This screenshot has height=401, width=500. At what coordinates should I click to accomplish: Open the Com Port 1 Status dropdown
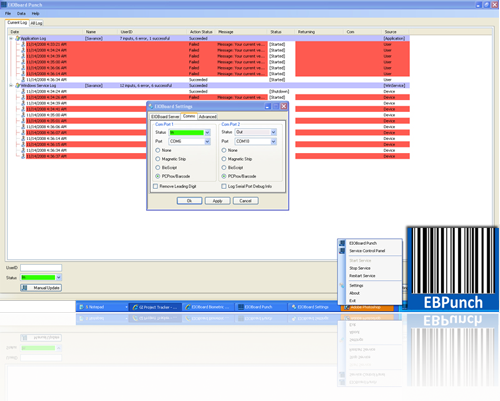(x=207, y=132)
